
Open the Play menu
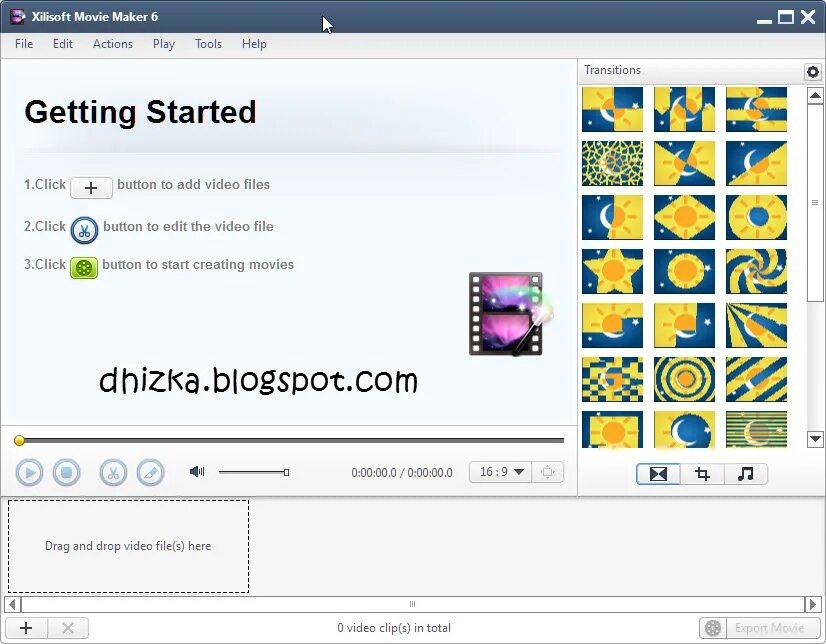coord(164,44)
